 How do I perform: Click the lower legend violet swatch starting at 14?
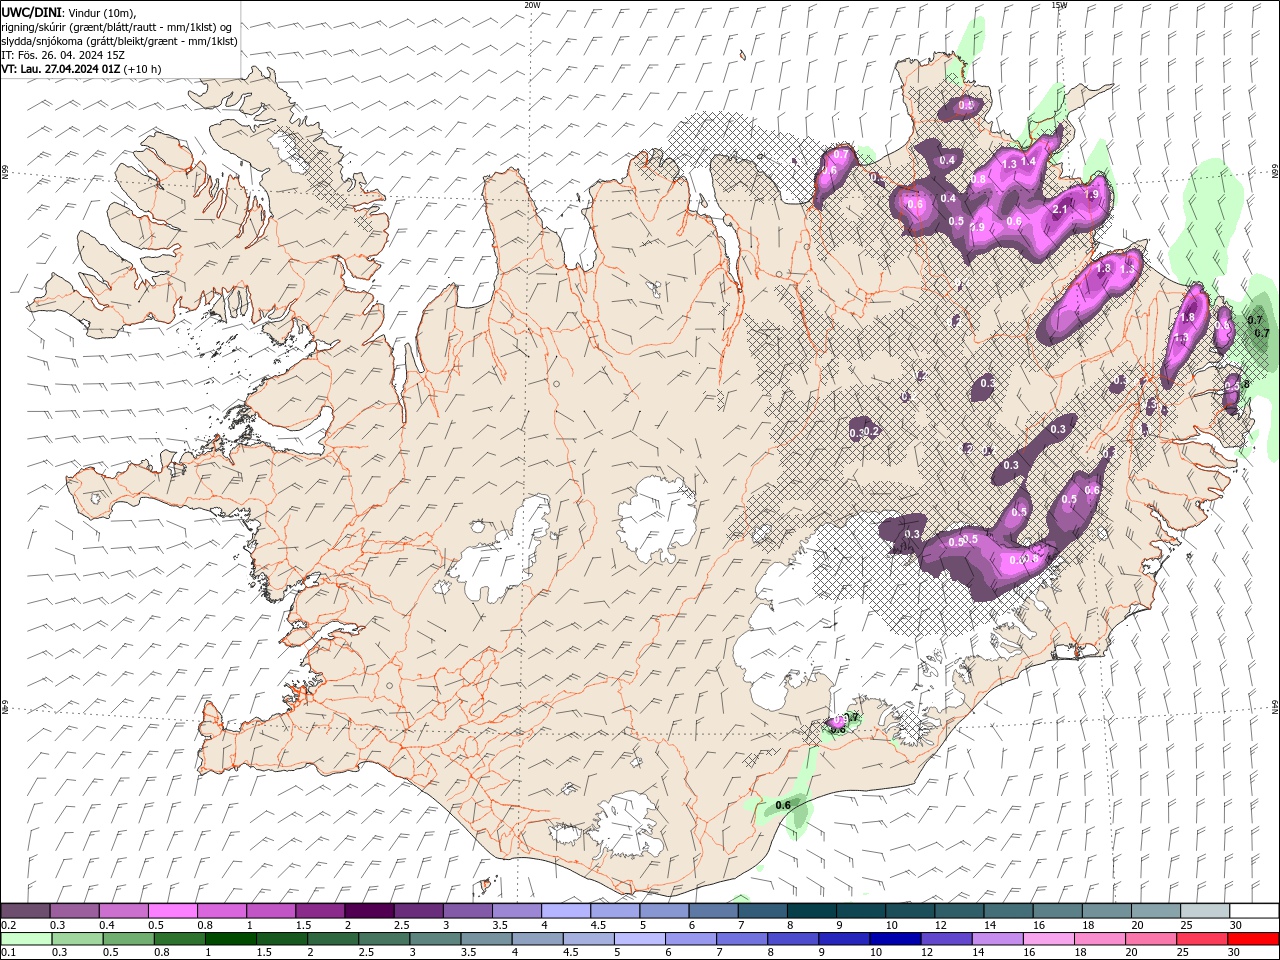click(x=997, y=939)
